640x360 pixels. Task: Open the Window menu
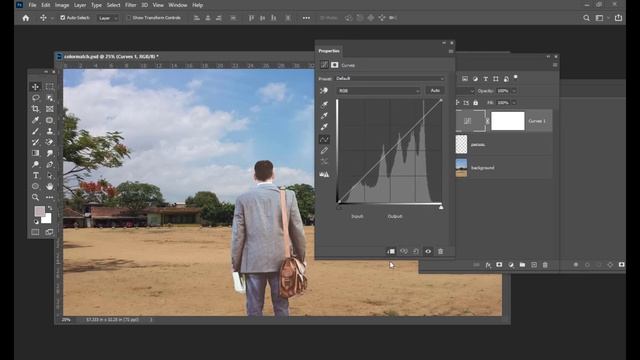point(178,5)
